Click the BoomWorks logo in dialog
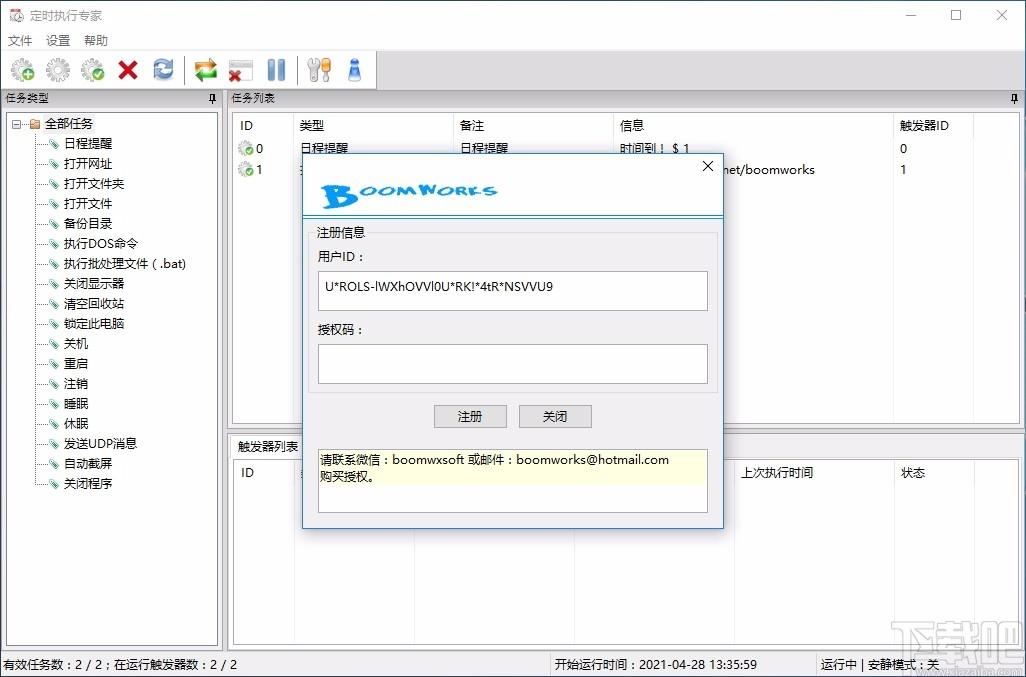Screen dimensions: 1026x677 pos(409,194)
